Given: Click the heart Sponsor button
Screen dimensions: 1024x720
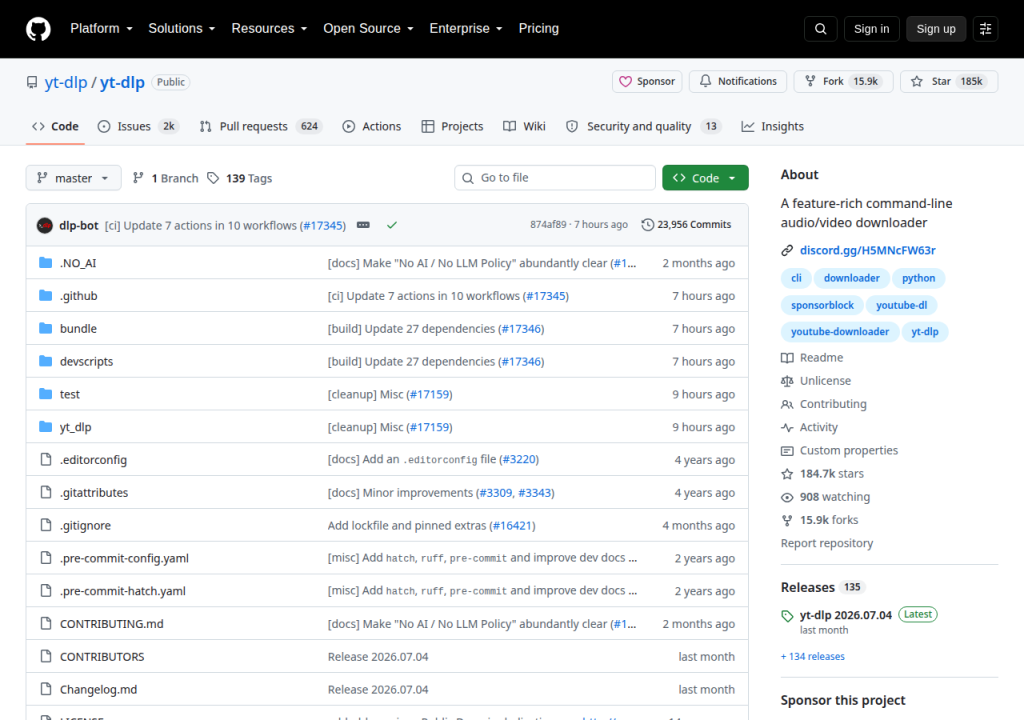Looking at the screenshot, I should tap(647, 81).
